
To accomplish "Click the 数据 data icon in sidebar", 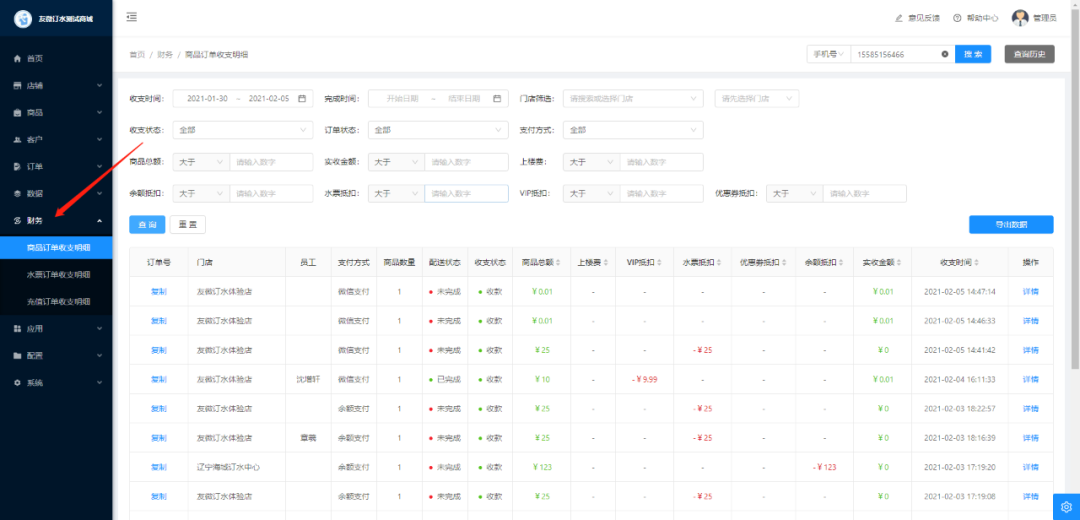I will [x=18, y=194].
